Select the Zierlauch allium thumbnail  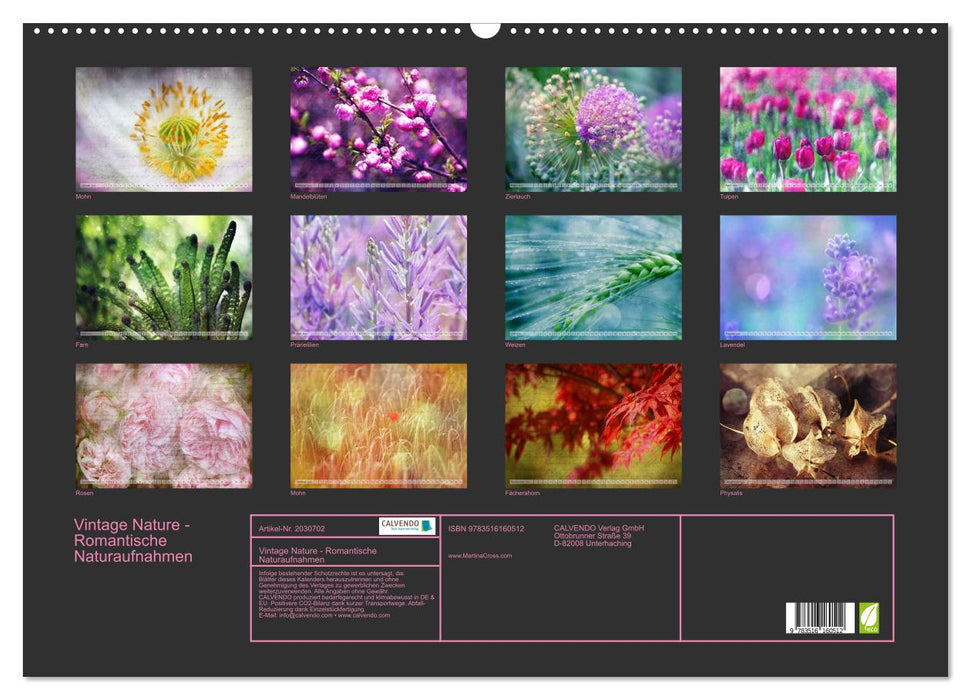point(593,125)
